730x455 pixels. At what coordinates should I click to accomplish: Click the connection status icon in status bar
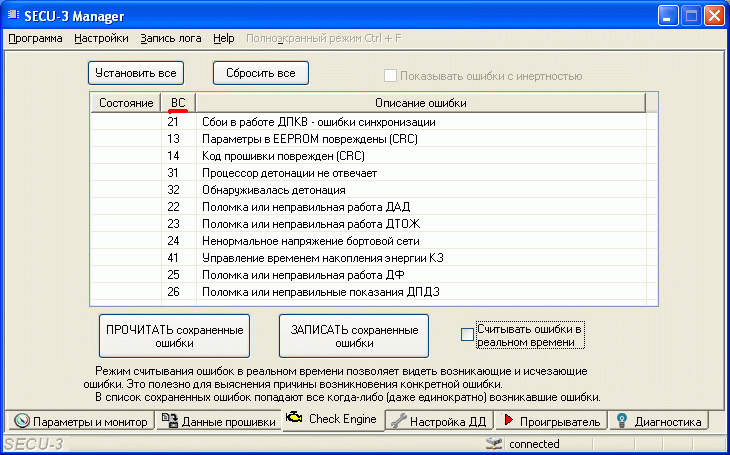pyautogui.click(x=493, y=444)
